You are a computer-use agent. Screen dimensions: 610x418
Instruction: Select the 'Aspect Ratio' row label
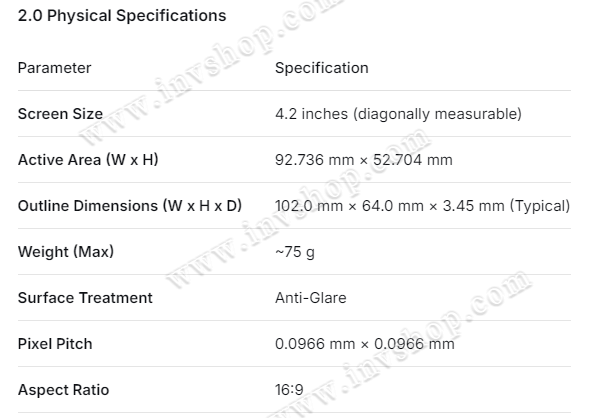(x=63, y=390)
